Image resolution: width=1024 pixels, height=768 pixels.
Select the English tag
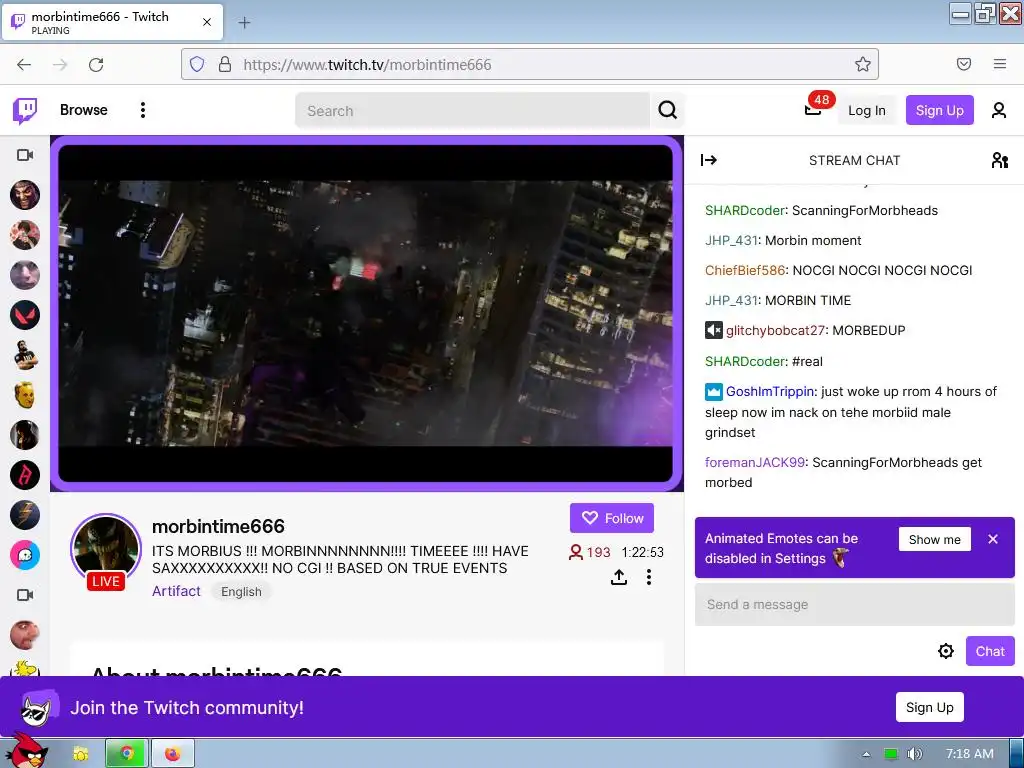[x=241, y=592]
